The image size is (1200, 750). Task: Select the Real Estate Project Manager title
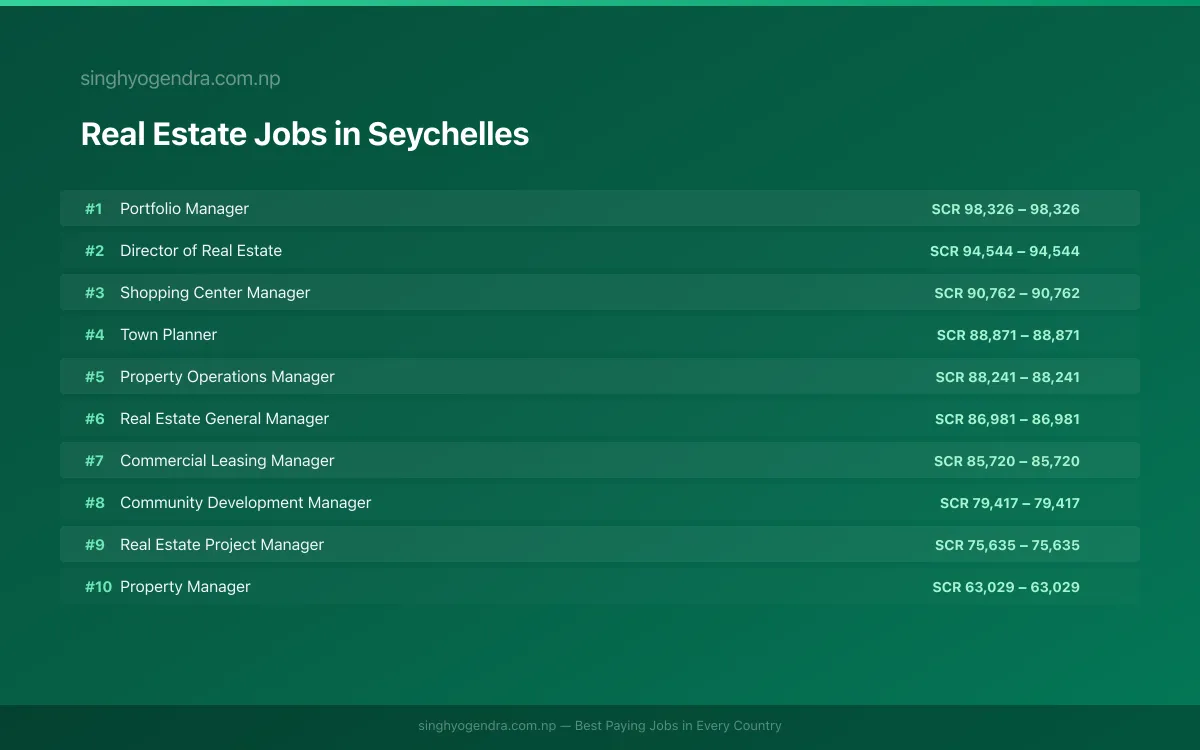tap(222, 545)
